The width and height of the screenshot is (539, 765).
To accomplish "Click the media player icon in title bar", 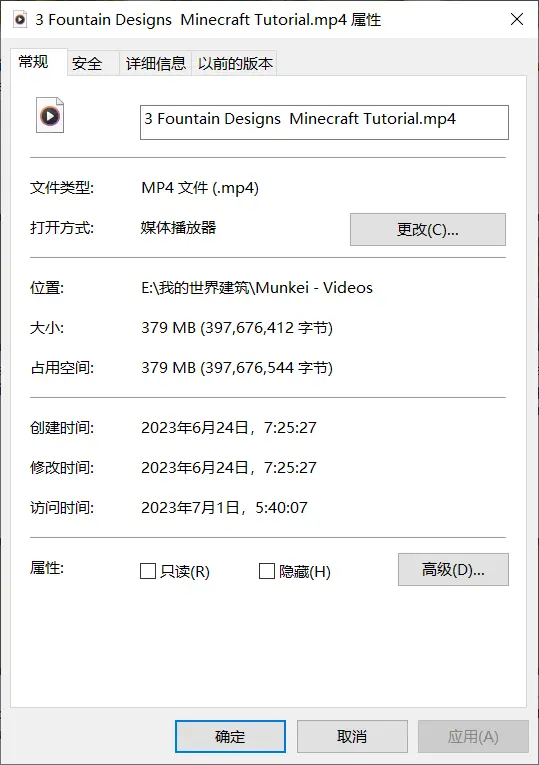I will (x=20, y=20).
